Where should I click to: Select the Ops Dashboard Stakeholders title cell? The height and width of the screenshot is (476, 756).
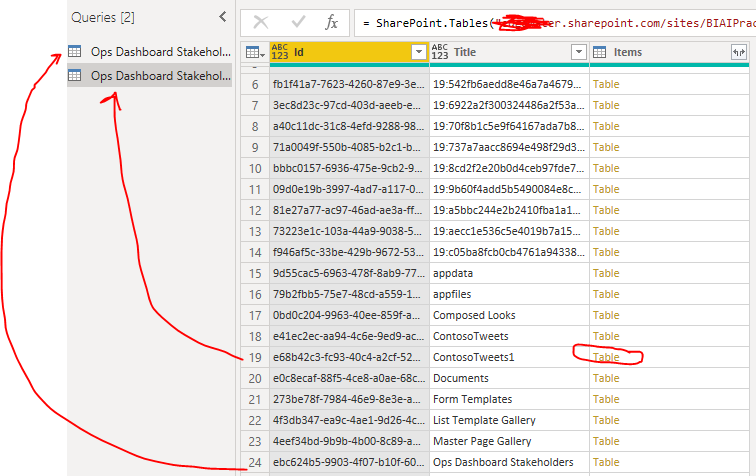click(509, 462)
